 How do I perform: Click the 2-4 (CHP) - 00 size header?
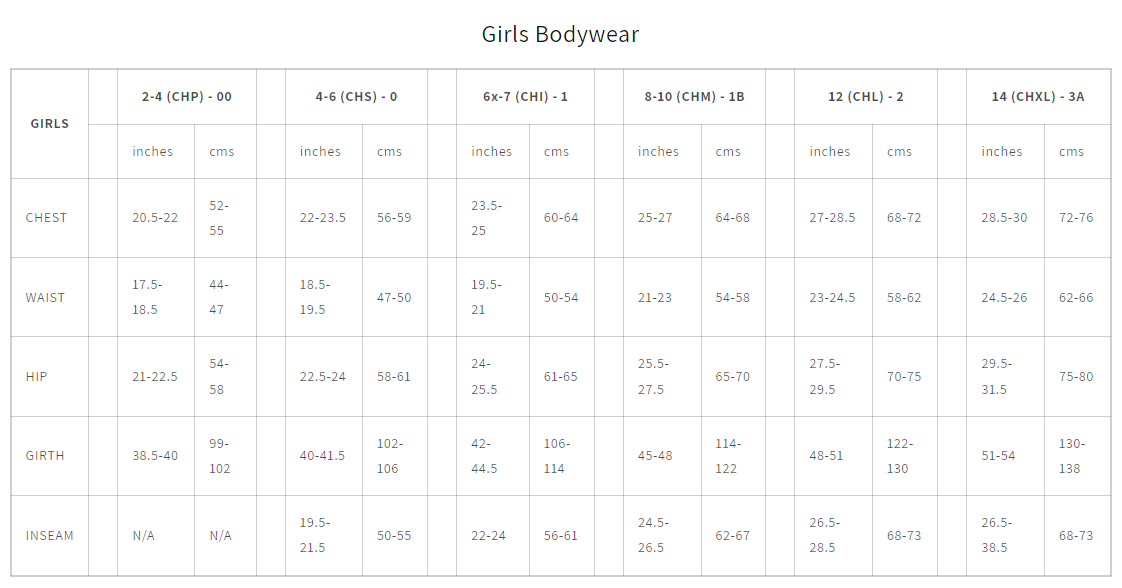point(186,97)
